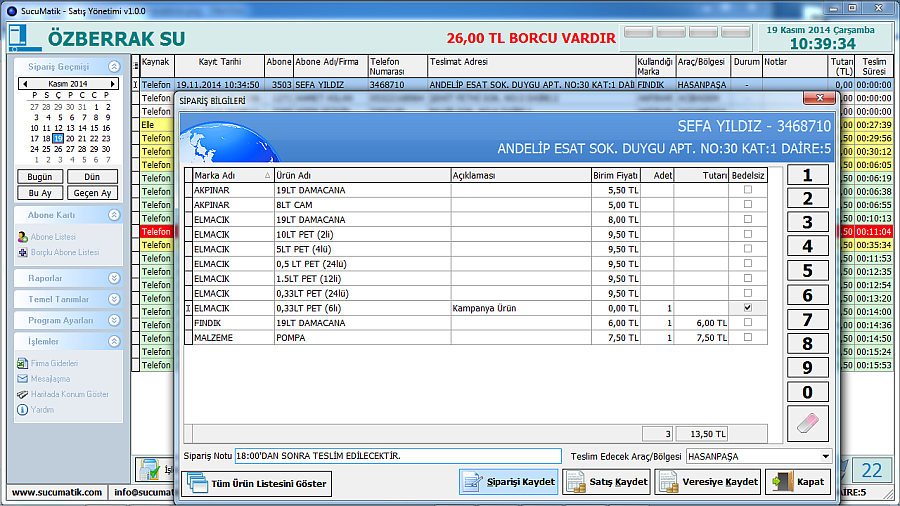The width and height of the screenshot is (900, 506).
Task: Select yellow 'Elle' row in main list
Action: (156, 124)
